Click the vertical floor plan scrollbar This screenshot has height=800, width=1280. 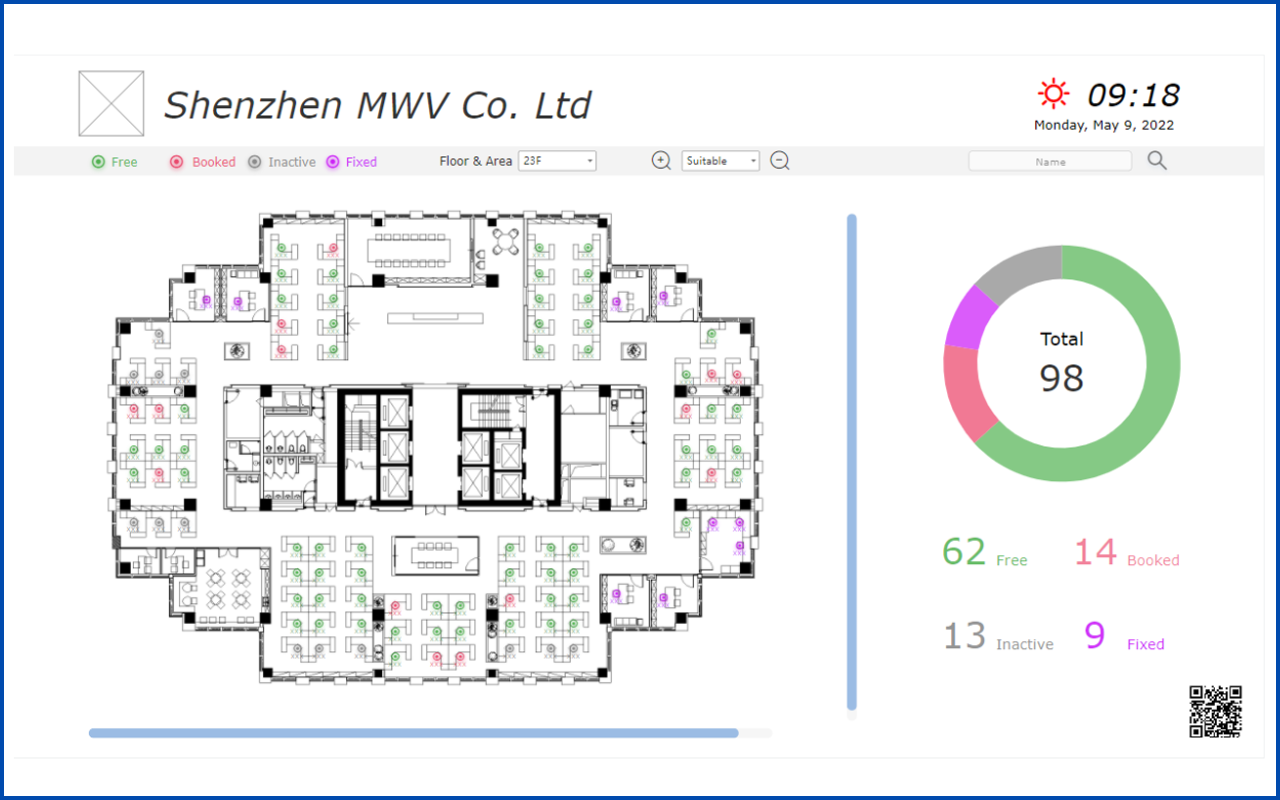click(852, 461)
